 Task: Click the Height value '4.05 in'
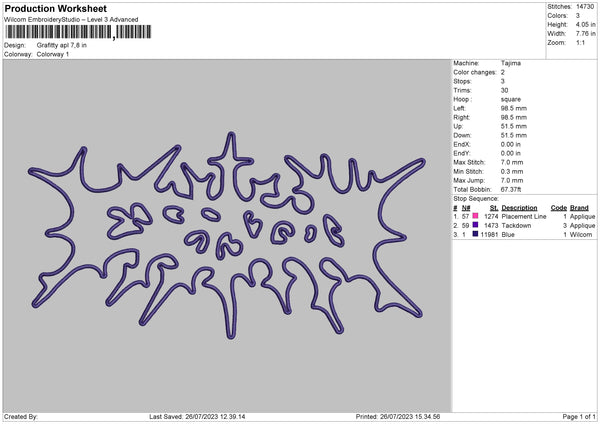tap(585, 24)
